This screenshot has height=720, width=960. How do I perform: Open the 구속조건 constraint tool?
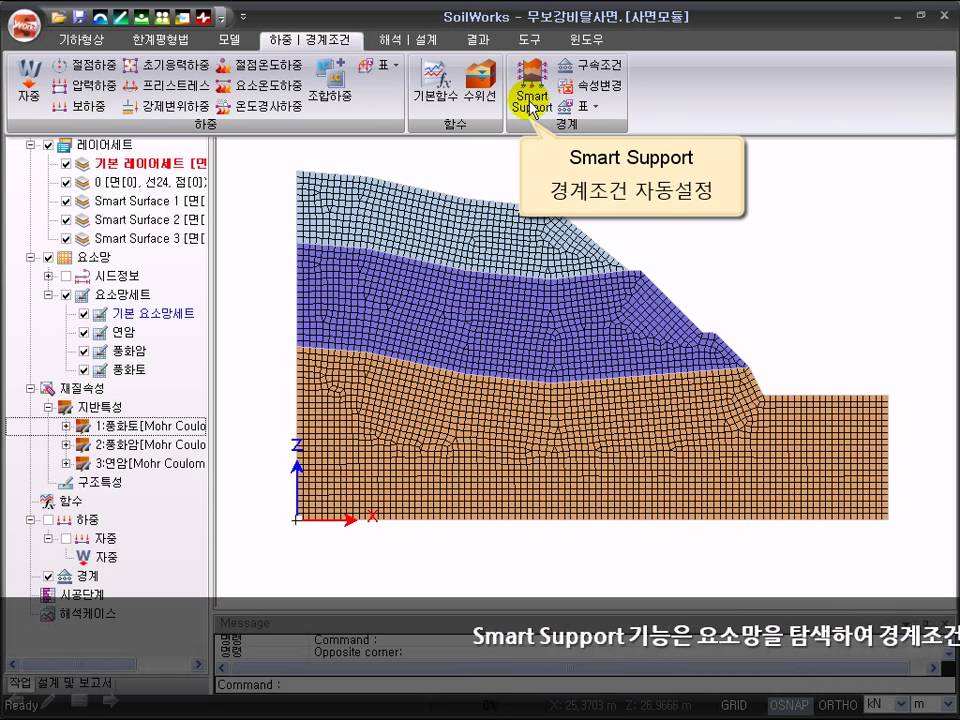point(590,65)
